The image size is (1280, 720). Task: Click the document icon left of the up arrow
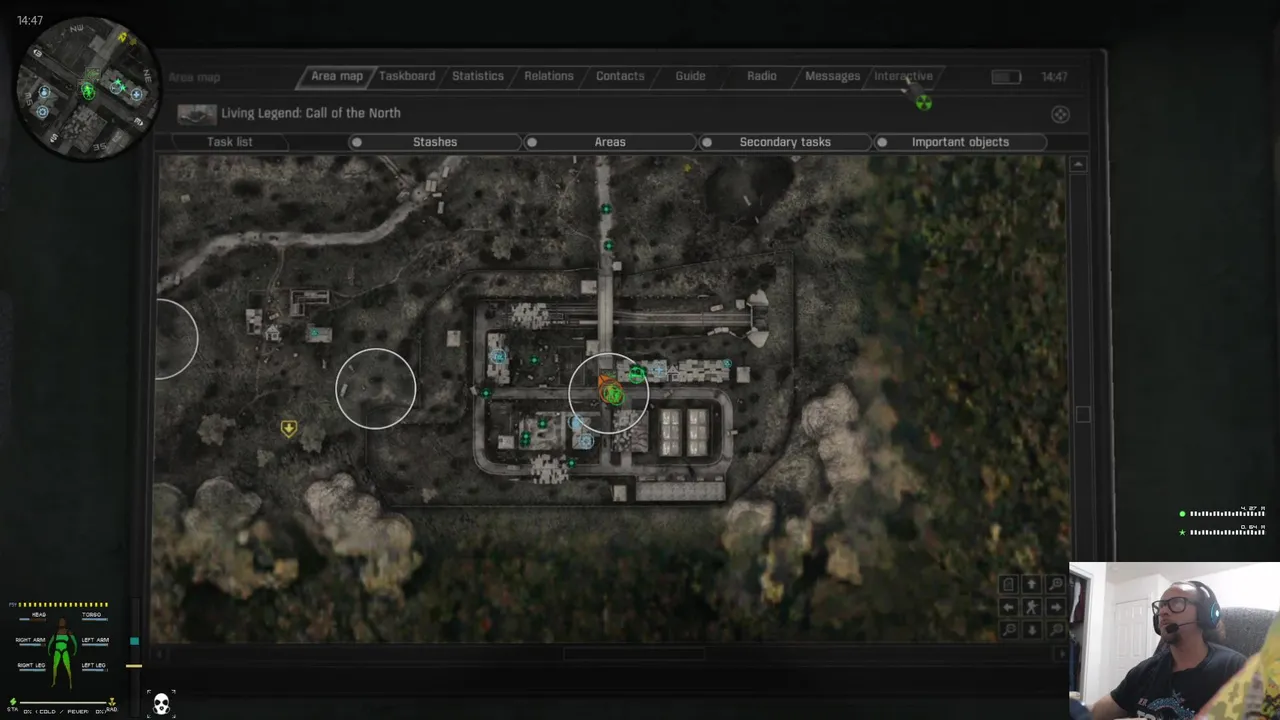pos(1009,584)
